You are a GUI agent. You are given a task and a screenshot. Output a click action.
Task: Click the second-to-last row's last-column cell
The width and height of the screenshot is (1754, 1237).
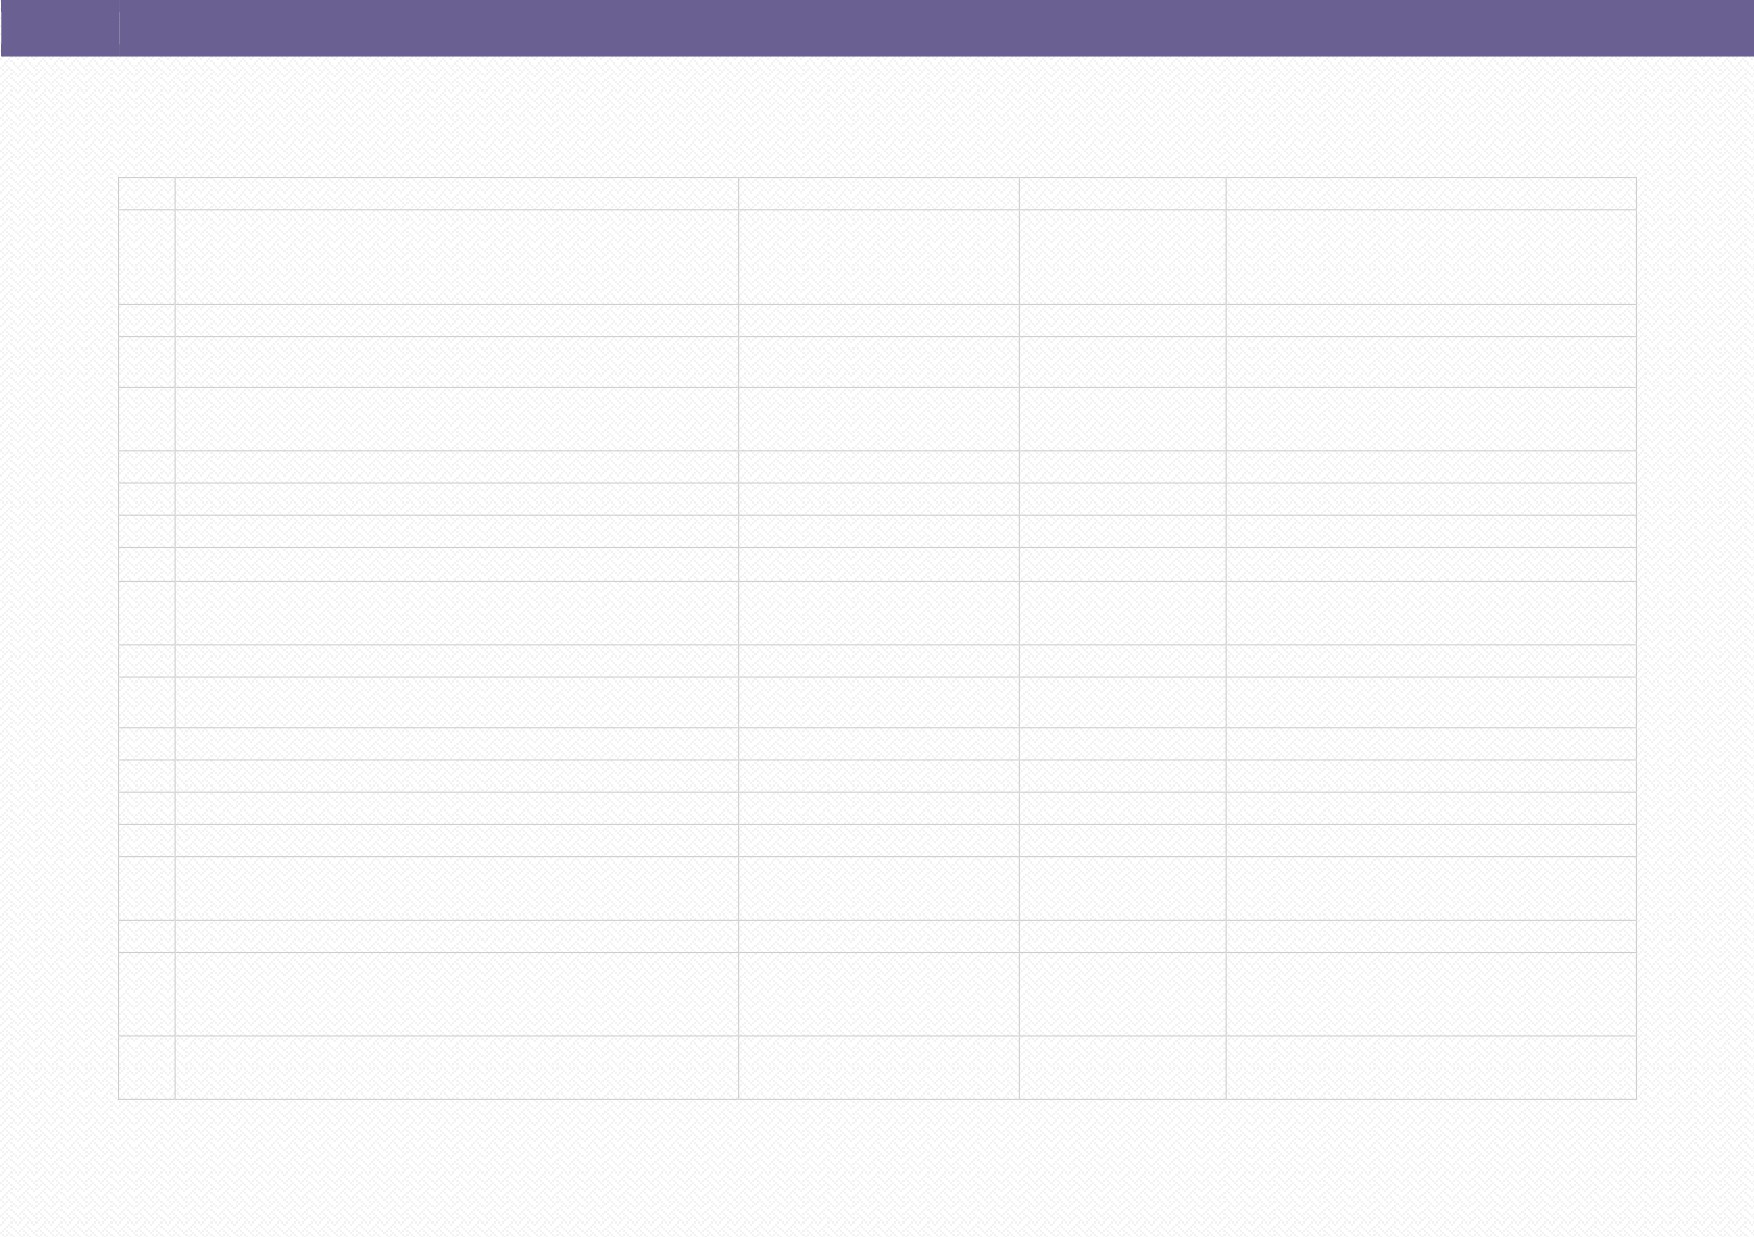(1431, 994)
